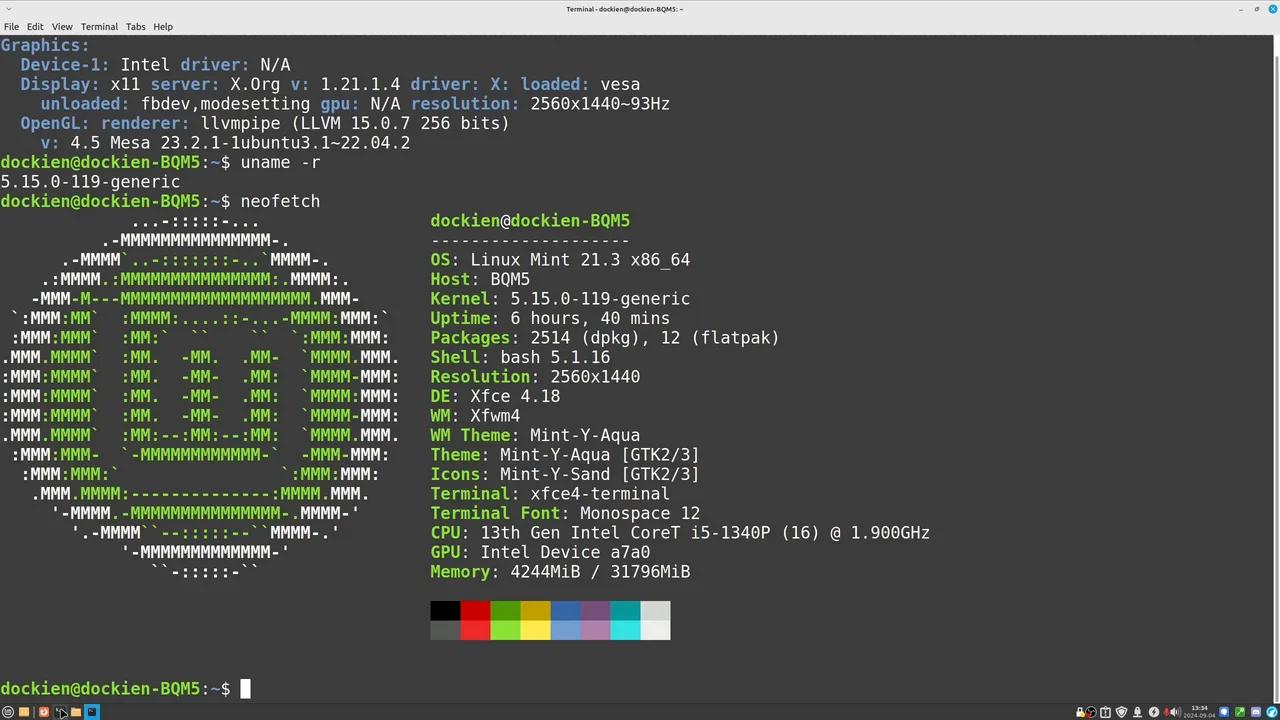Open the Terminal menu
This screenshot has width=1280, height=720.
click(99, 26)
